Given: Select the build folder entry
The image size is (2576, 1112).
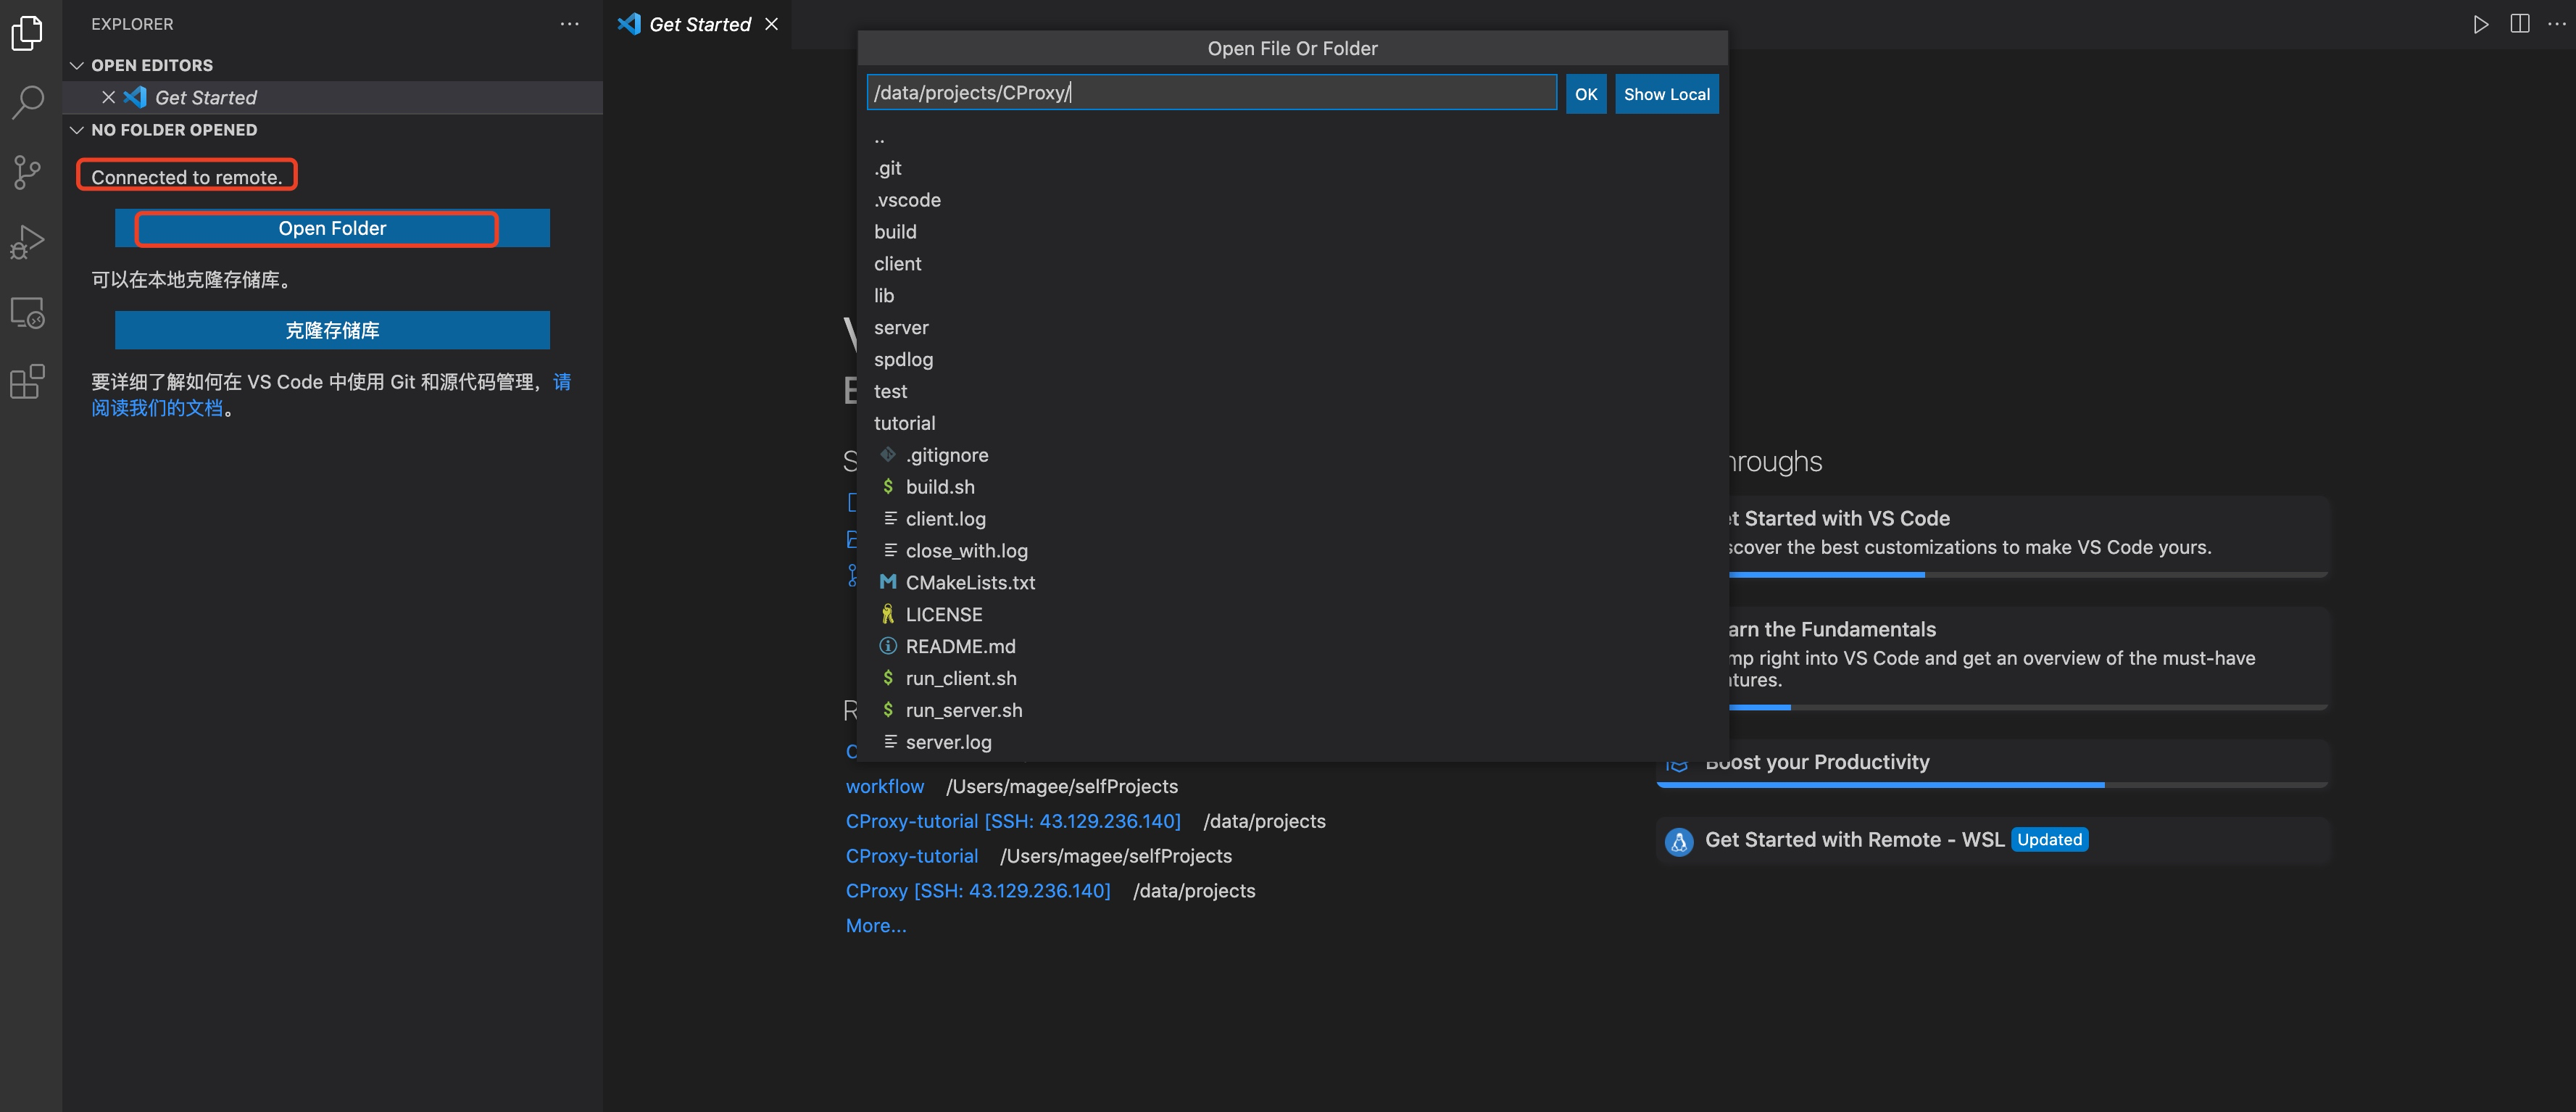Looking at the screenshot, I should click(1292, 232).
